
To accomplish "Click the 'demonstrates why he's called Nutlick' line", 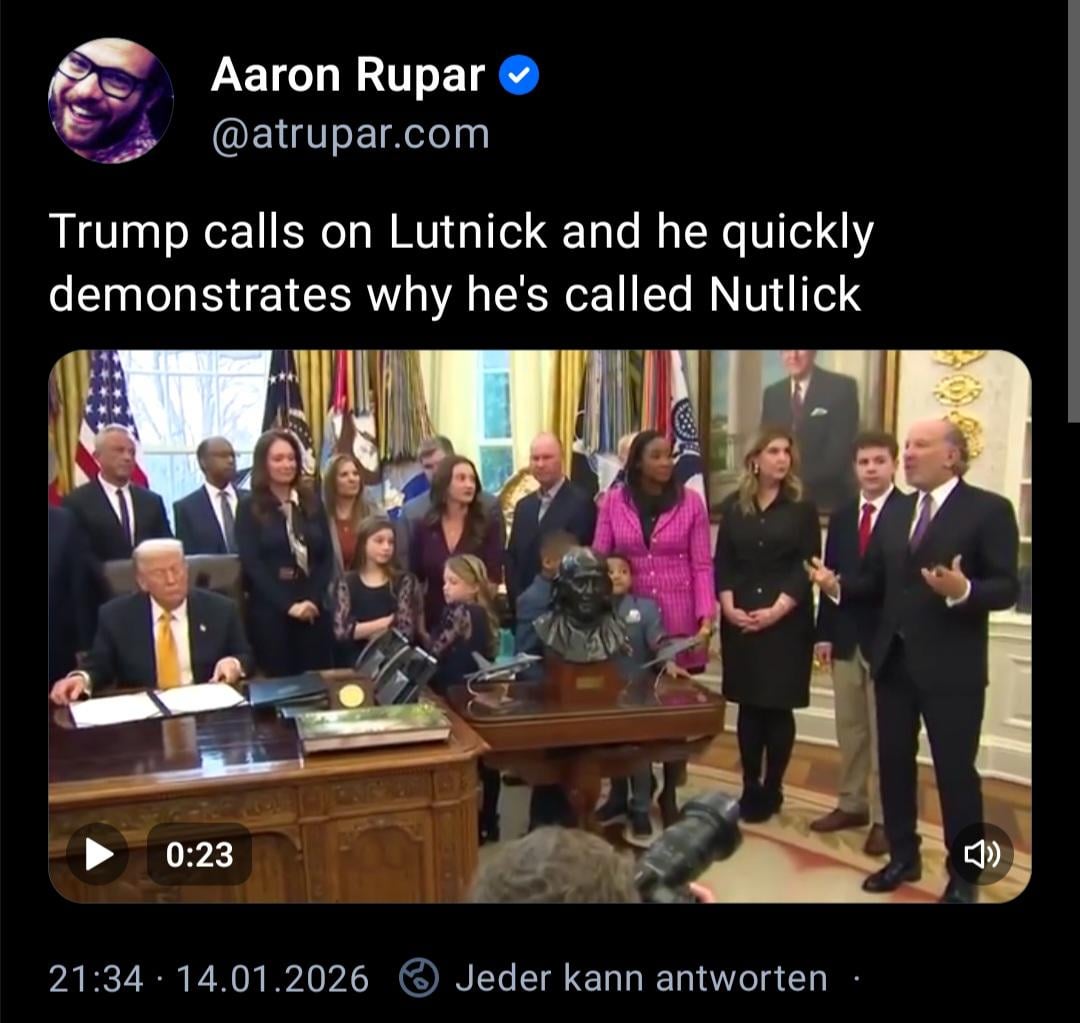I will [455, 295].
